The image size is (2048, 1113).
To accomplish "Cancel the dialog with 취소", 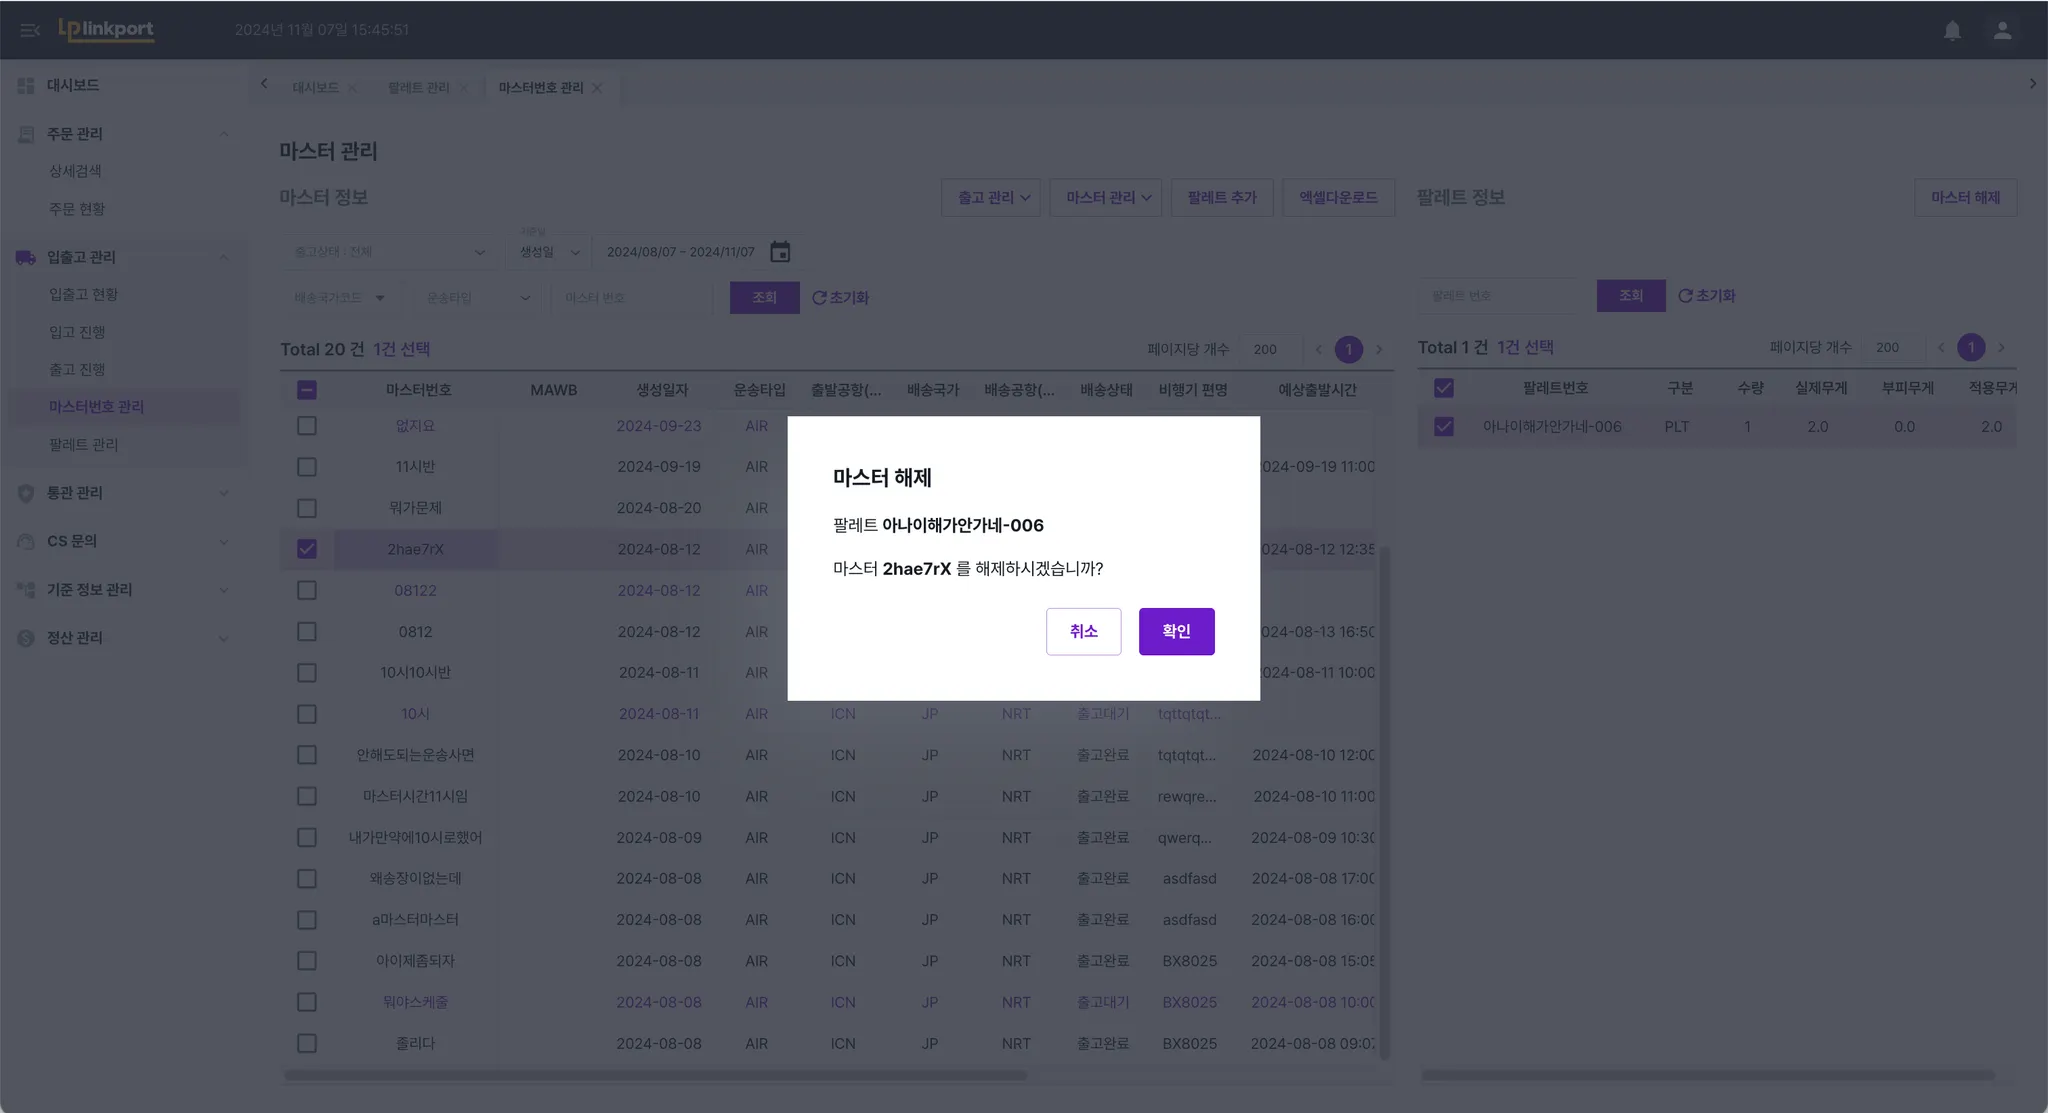I will [1083, 631].
